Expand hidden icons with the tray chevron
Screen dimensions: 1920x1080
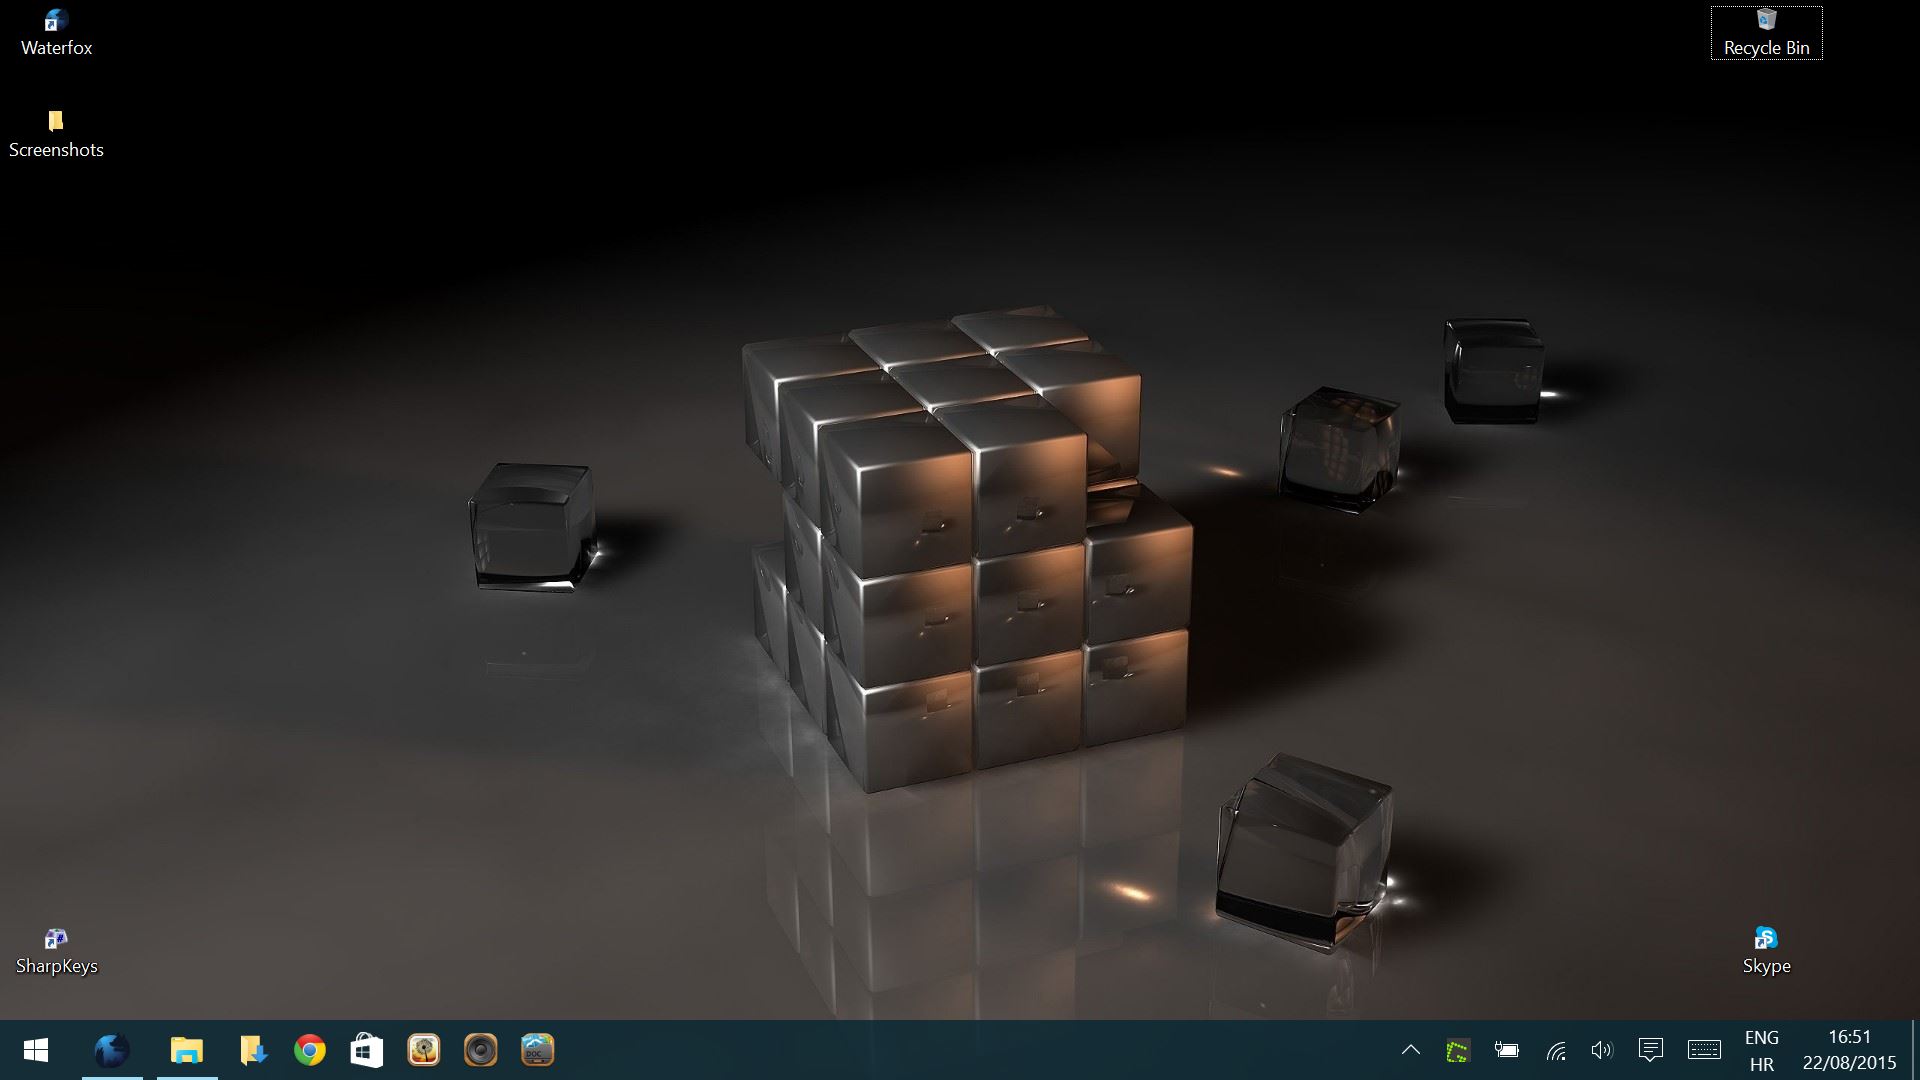coord(1410,1051)
